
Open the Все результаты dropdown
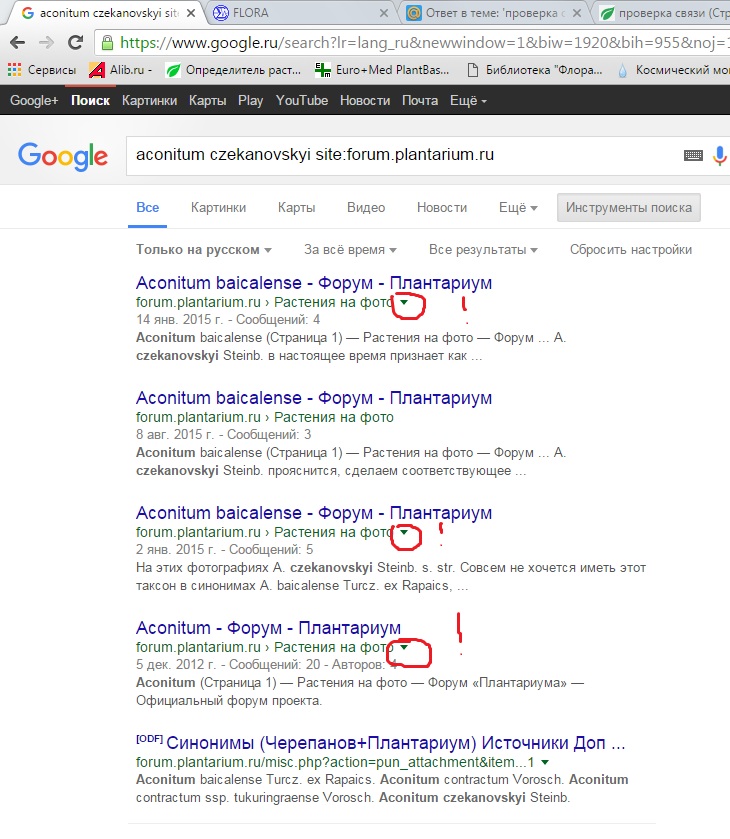(483, 250)
